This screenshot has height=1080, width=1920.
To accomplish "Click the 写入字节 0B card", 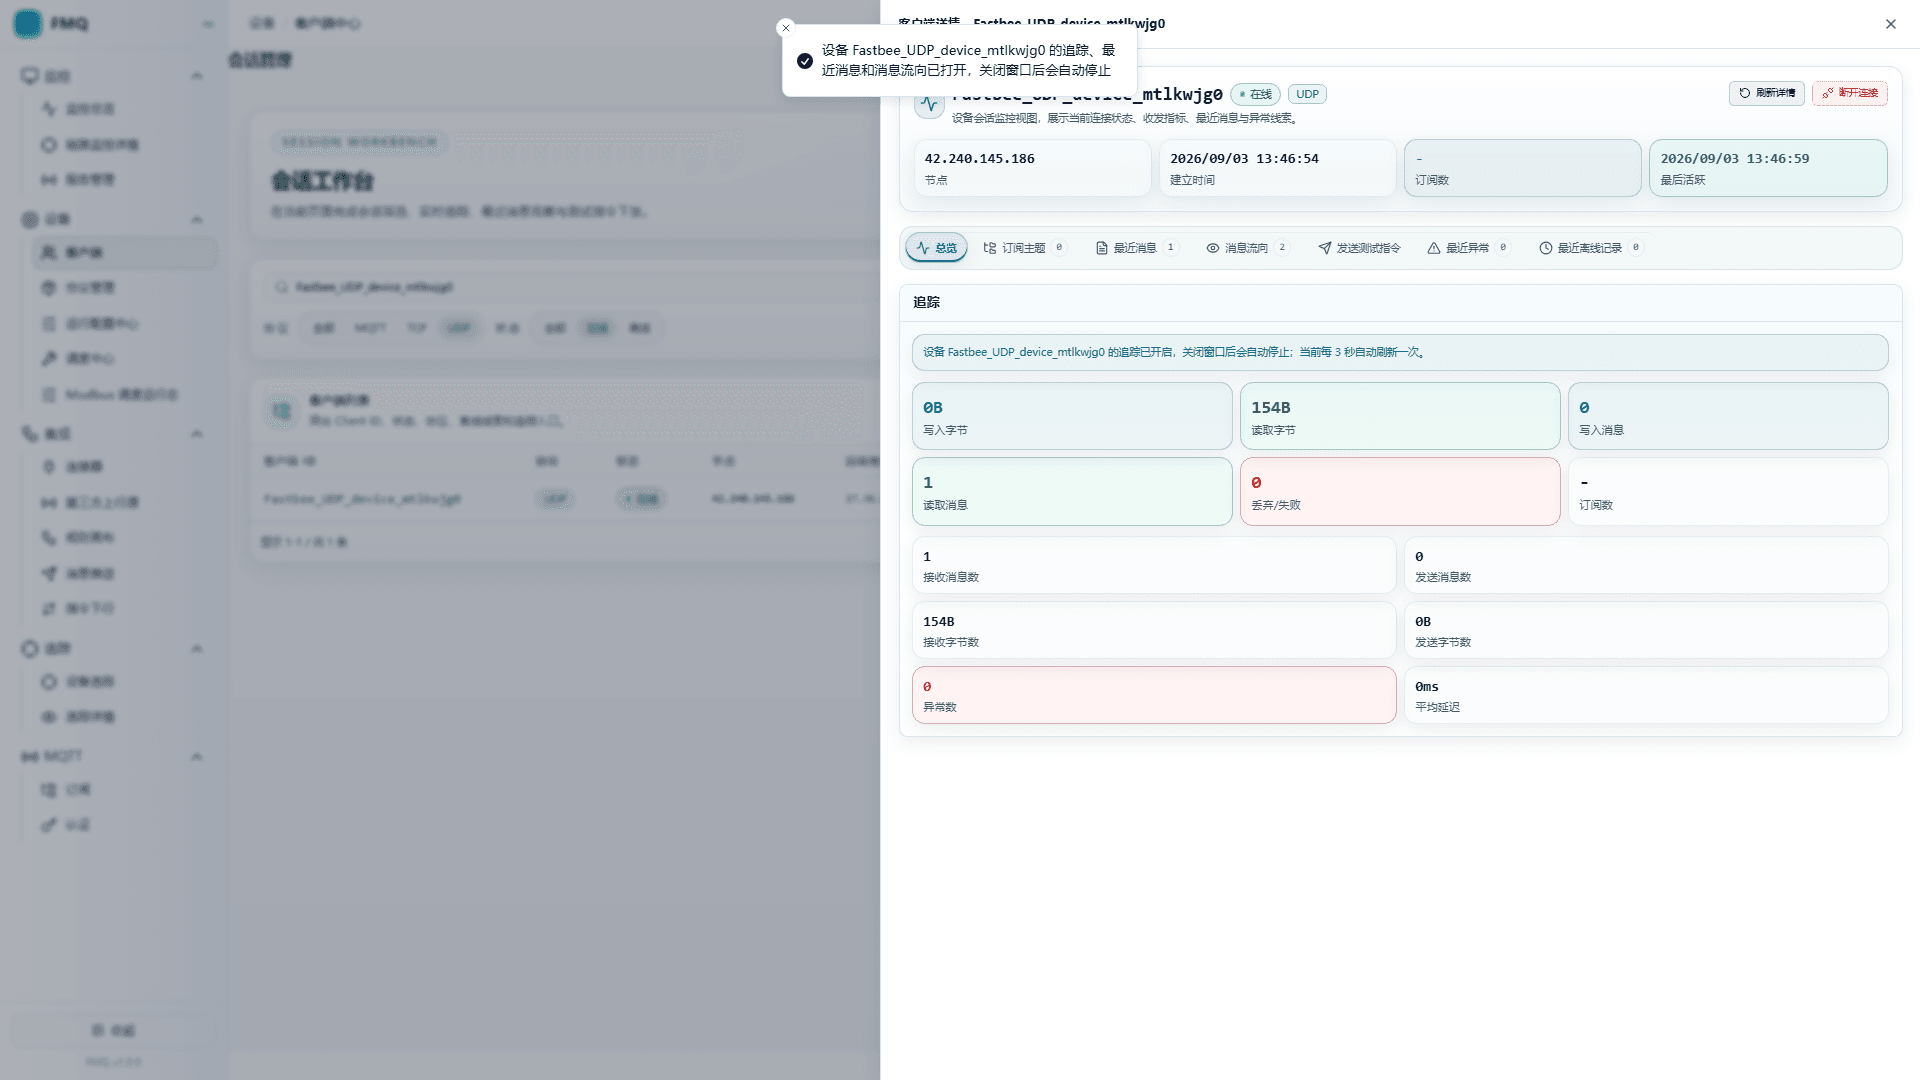I will (x=1072, y=416).
